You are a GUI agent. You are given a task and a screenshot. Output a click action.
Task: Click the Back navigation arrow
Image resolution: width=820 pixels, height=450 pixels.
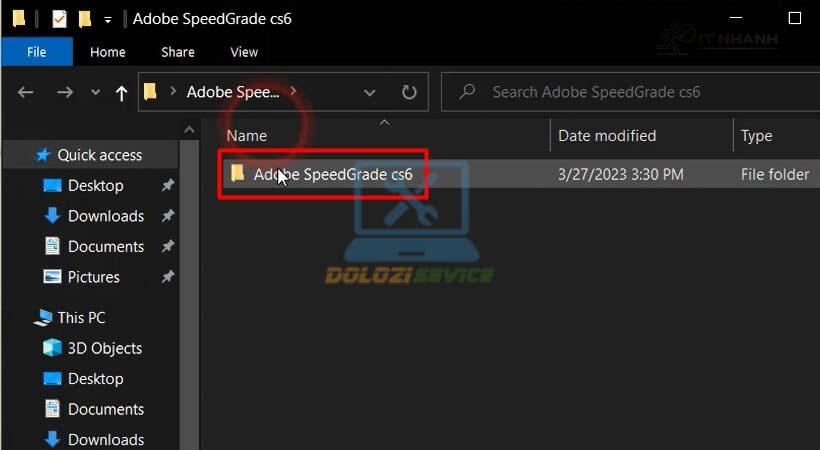[x=26, y=92]
